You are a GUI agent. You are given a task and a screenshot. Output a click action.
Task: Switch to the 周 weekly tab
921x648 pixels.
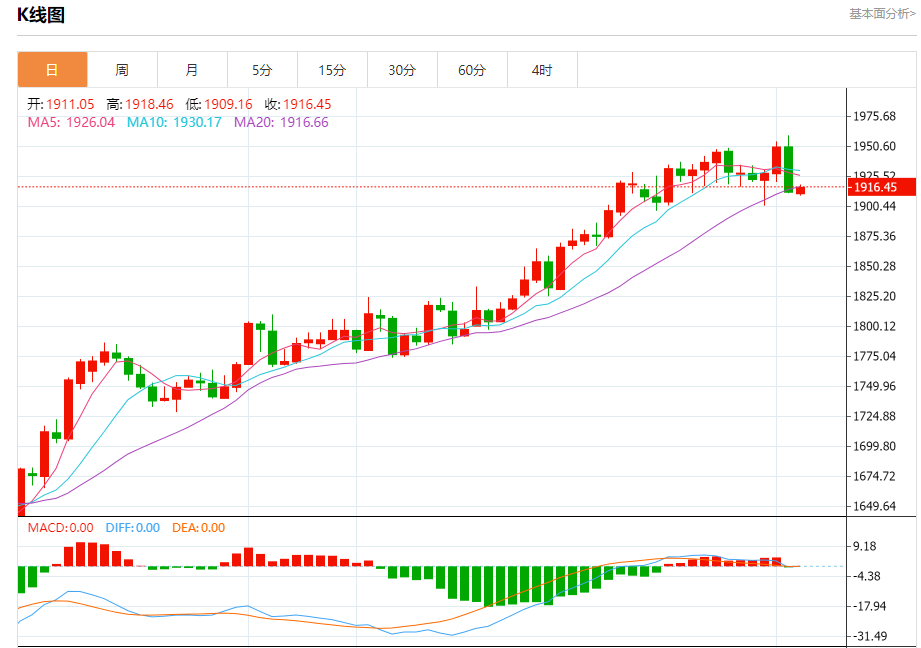coord(122,70)
